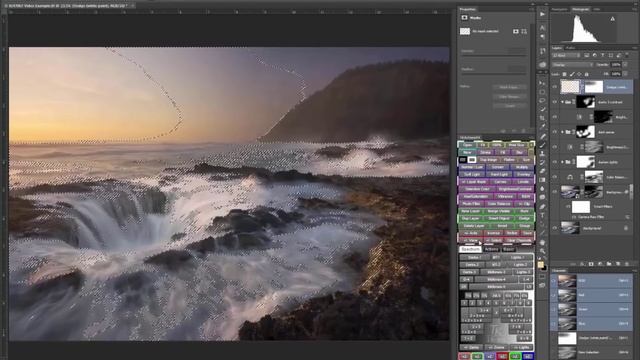Image resolution: width=640 pixels, height=360 pixels.
Task: Open Properties panel flyout menu
Action: pos(531,9)
